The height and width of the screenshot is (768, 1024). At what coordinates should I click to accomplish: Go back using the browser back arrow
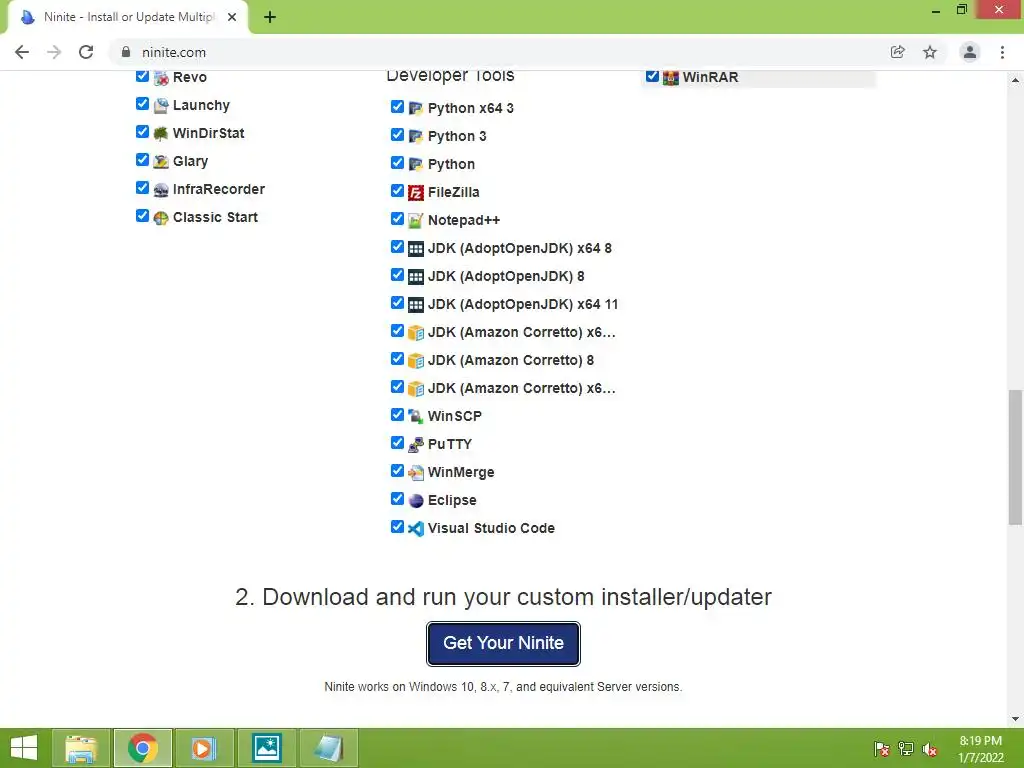tap(22, 52)
